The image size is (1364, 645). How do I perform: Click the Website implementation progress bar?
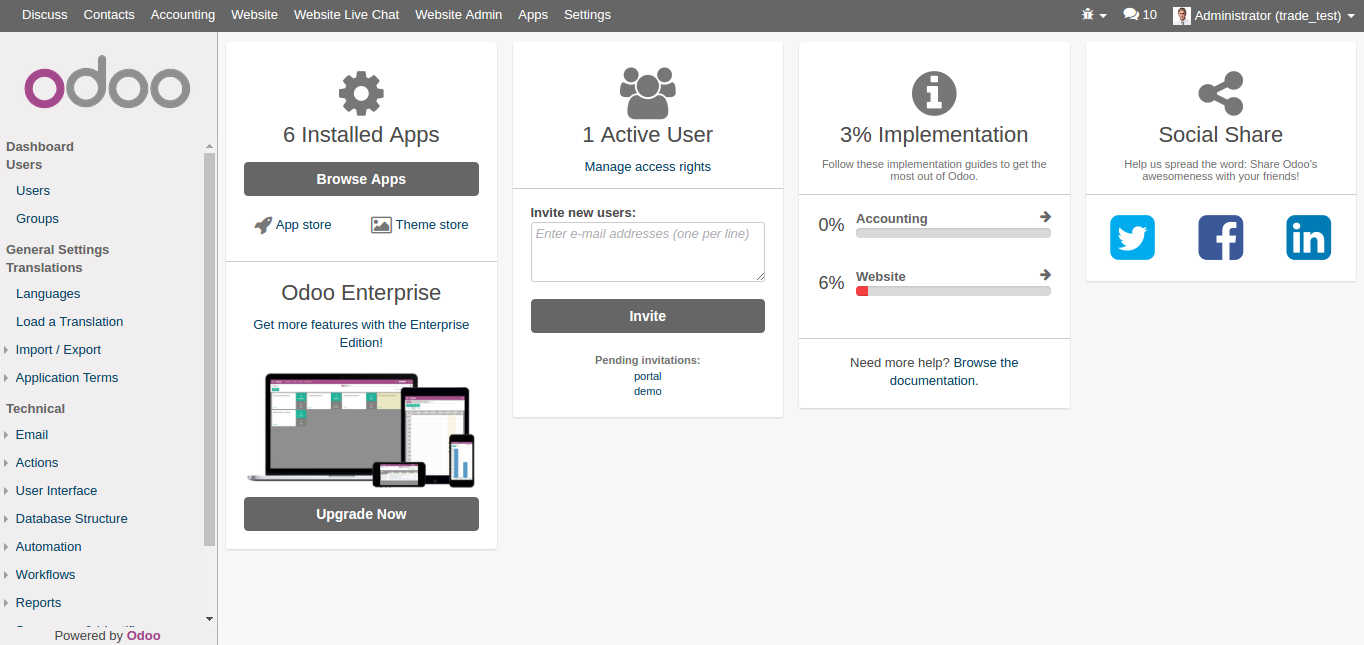click(953, 291)
